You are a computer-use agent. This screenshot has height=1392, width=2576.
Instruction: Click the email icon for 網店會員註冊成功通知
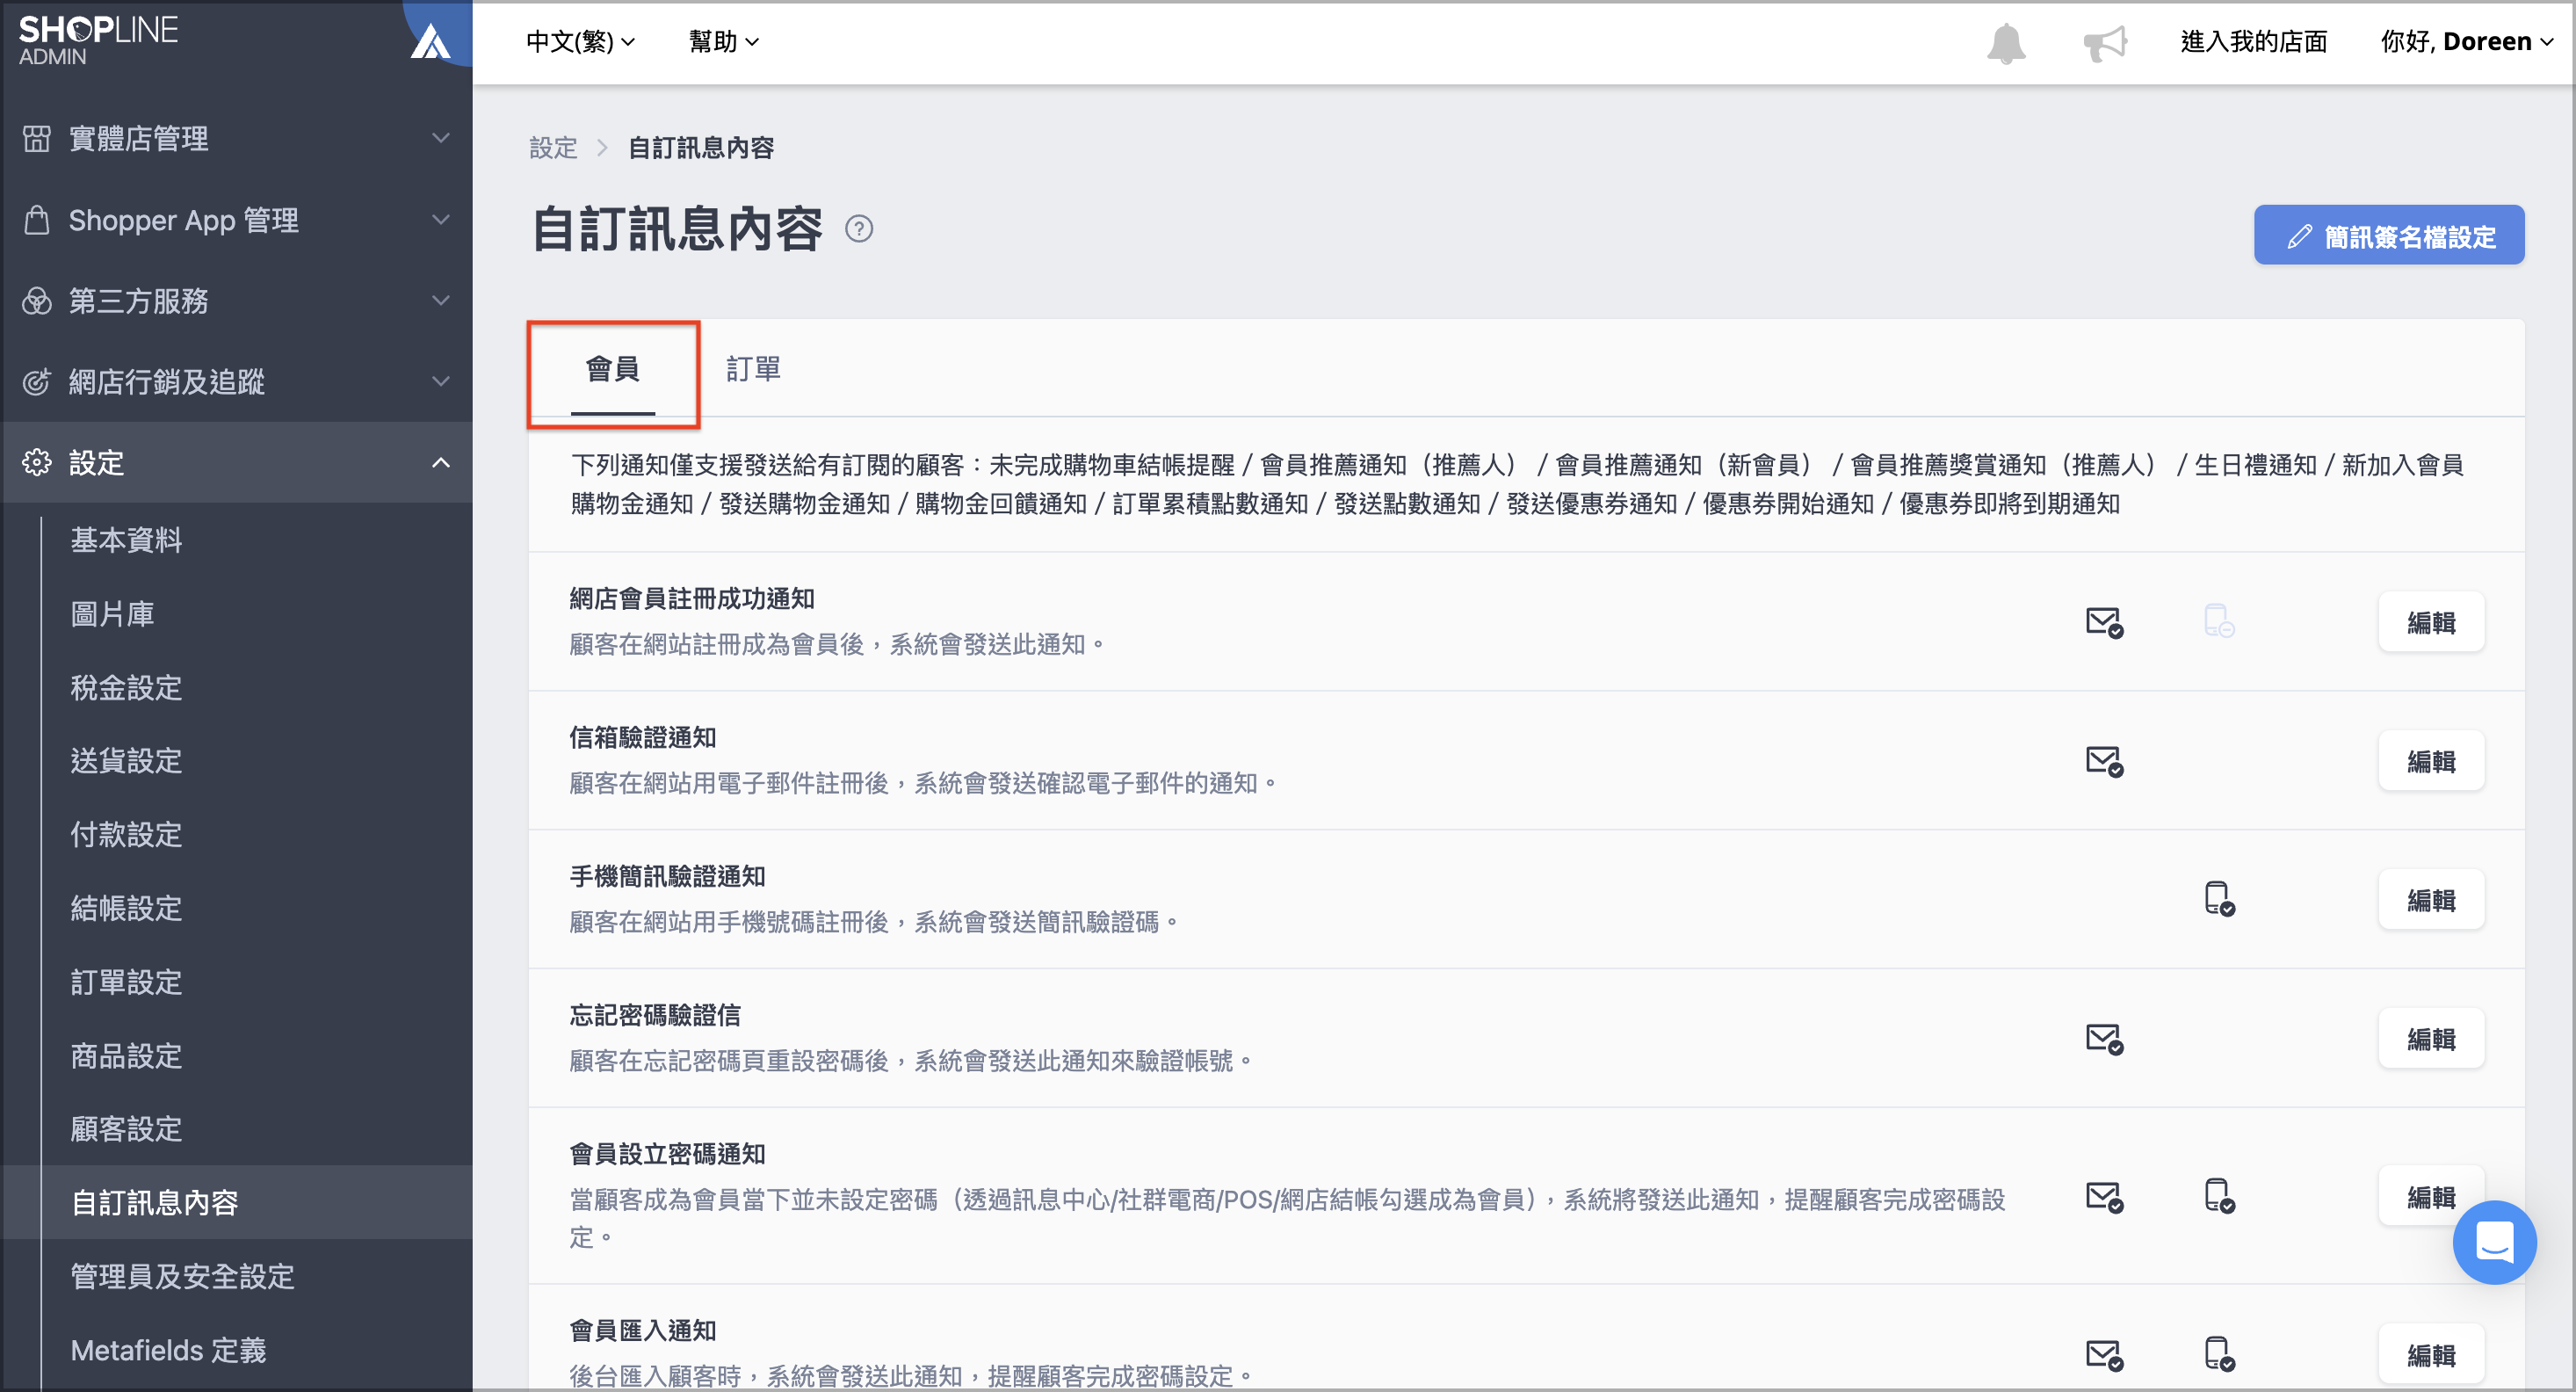2104,622
